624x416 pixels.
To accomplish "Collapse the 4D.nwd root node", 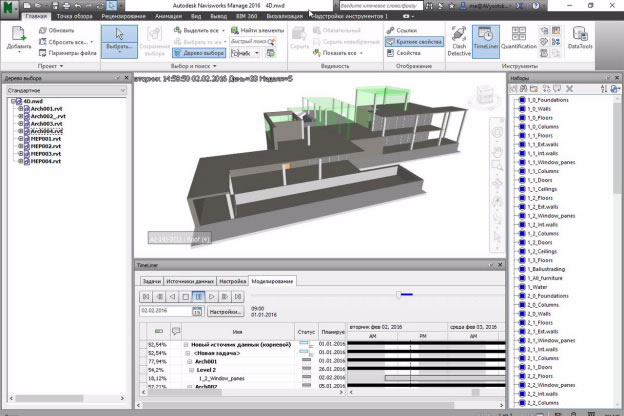I will pos(13,101).
